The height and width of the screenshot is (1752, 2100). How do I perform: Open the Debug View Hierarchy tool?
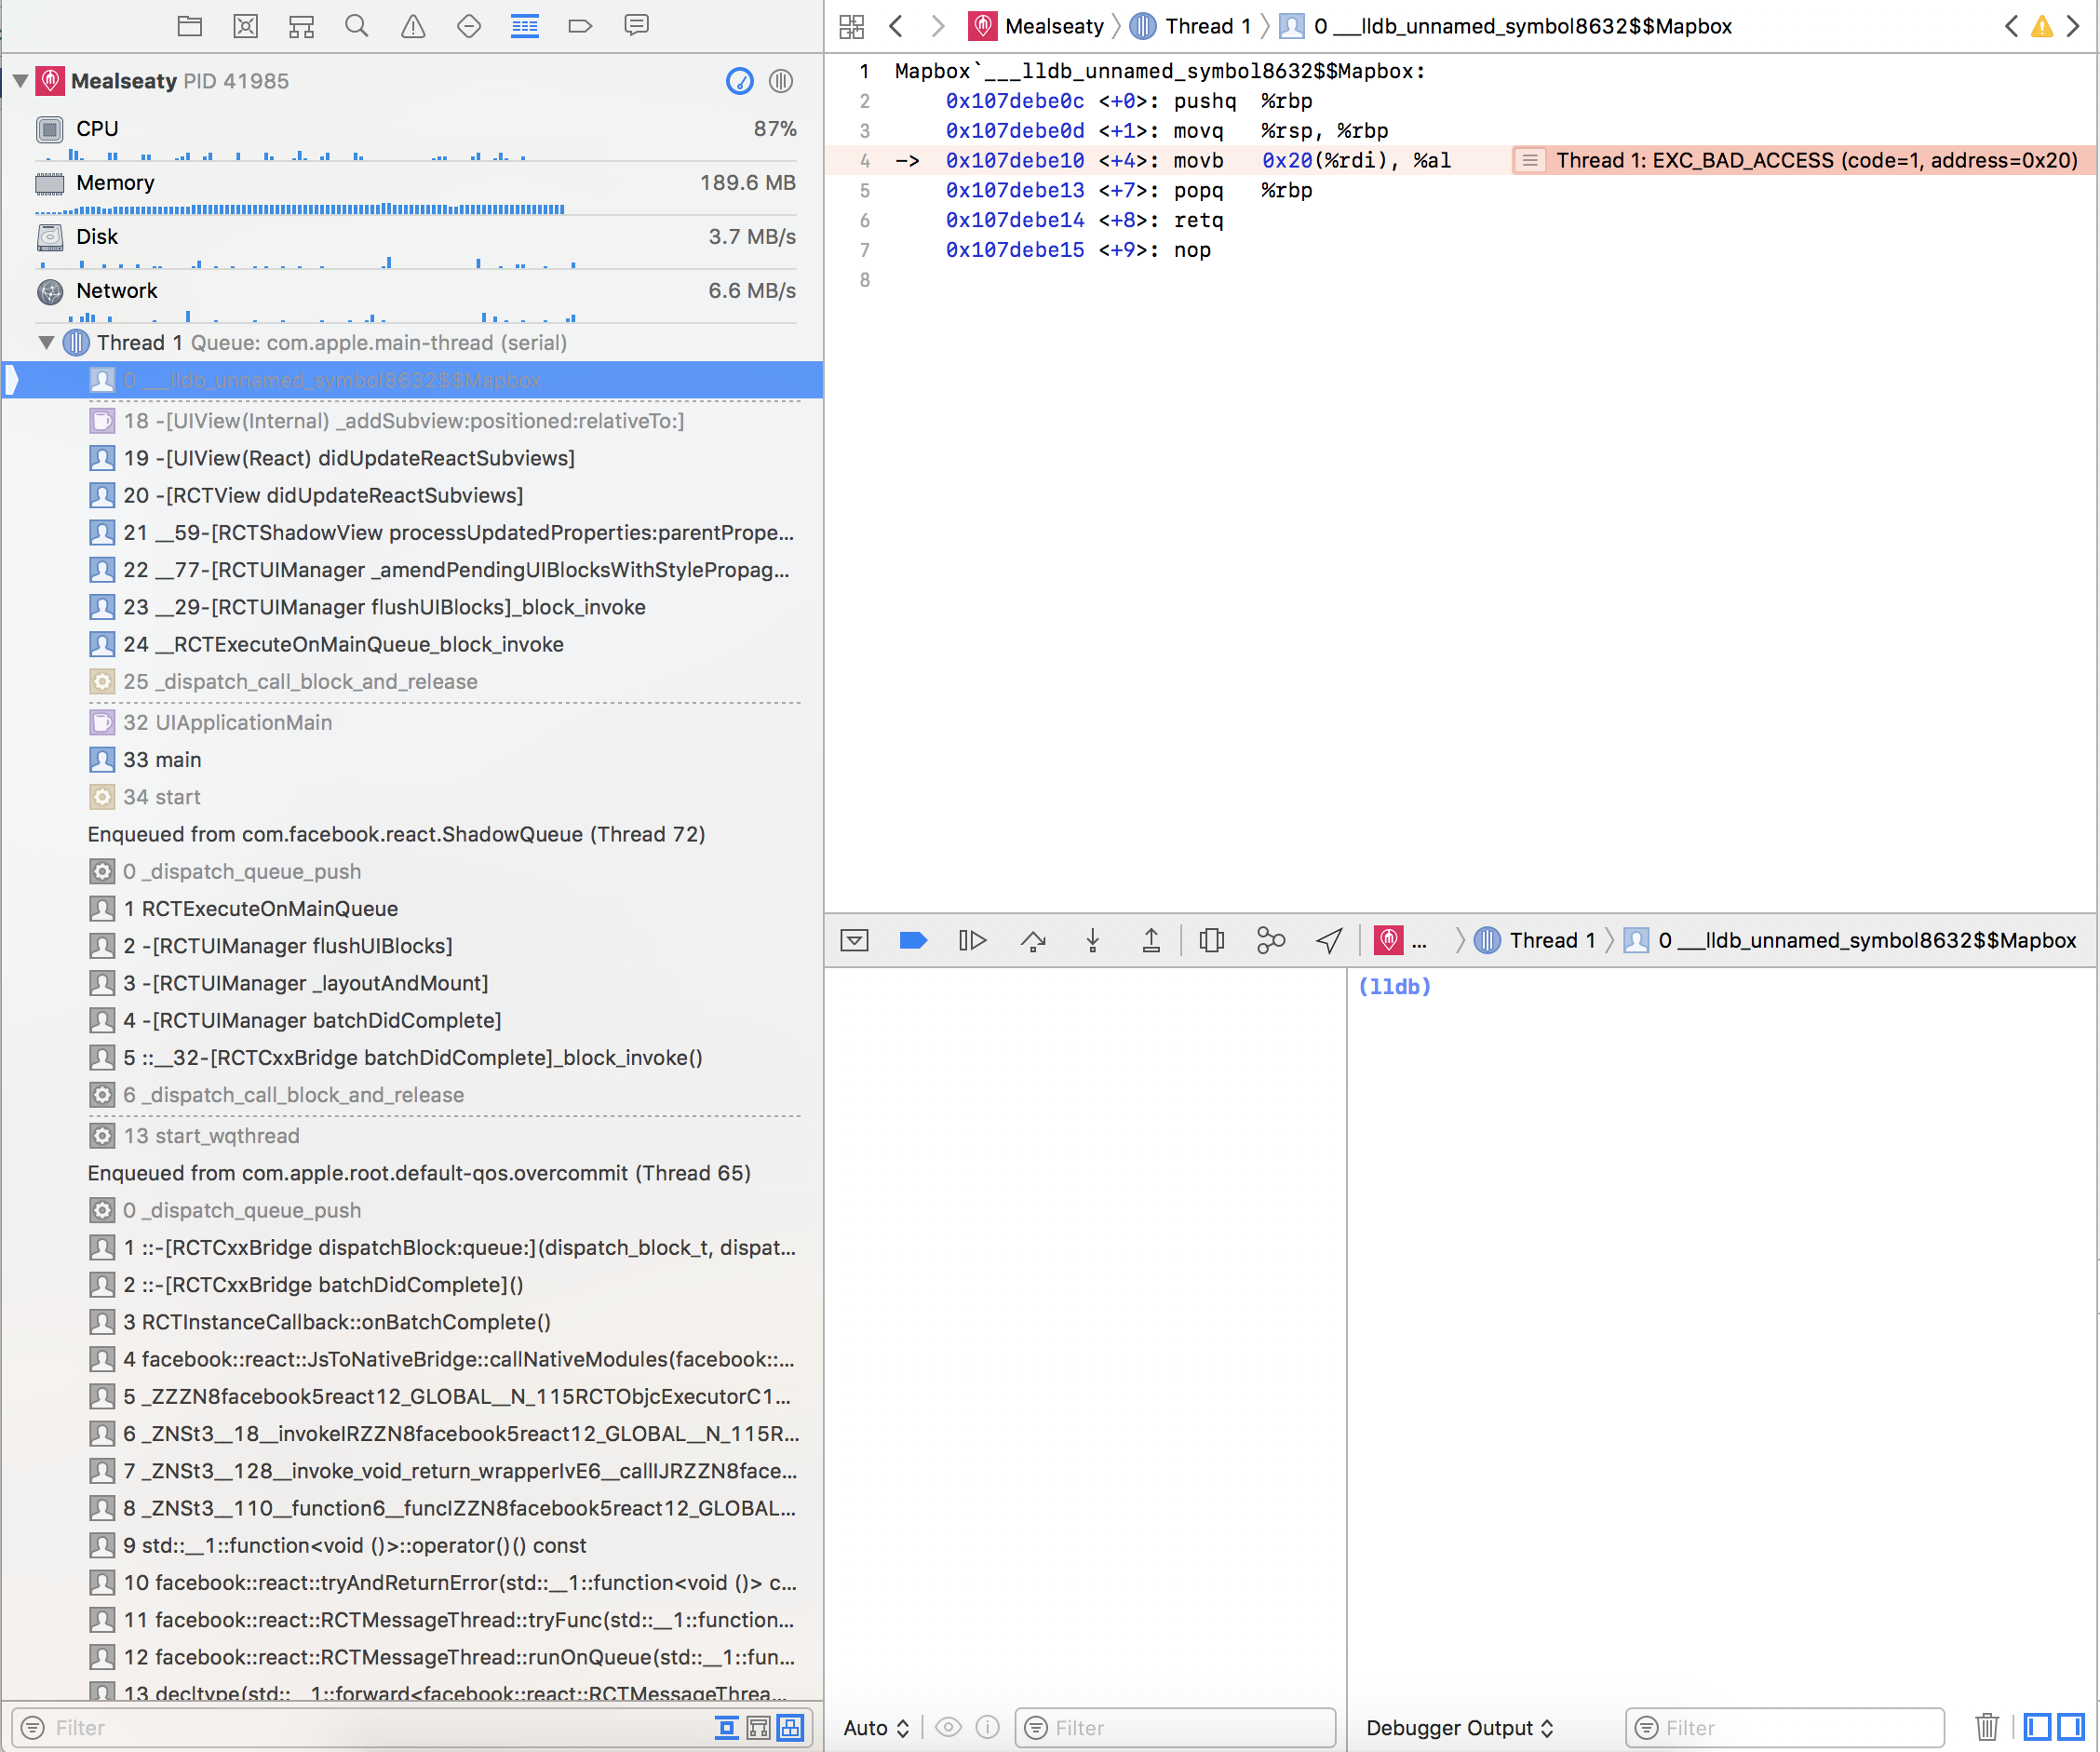1211,940
